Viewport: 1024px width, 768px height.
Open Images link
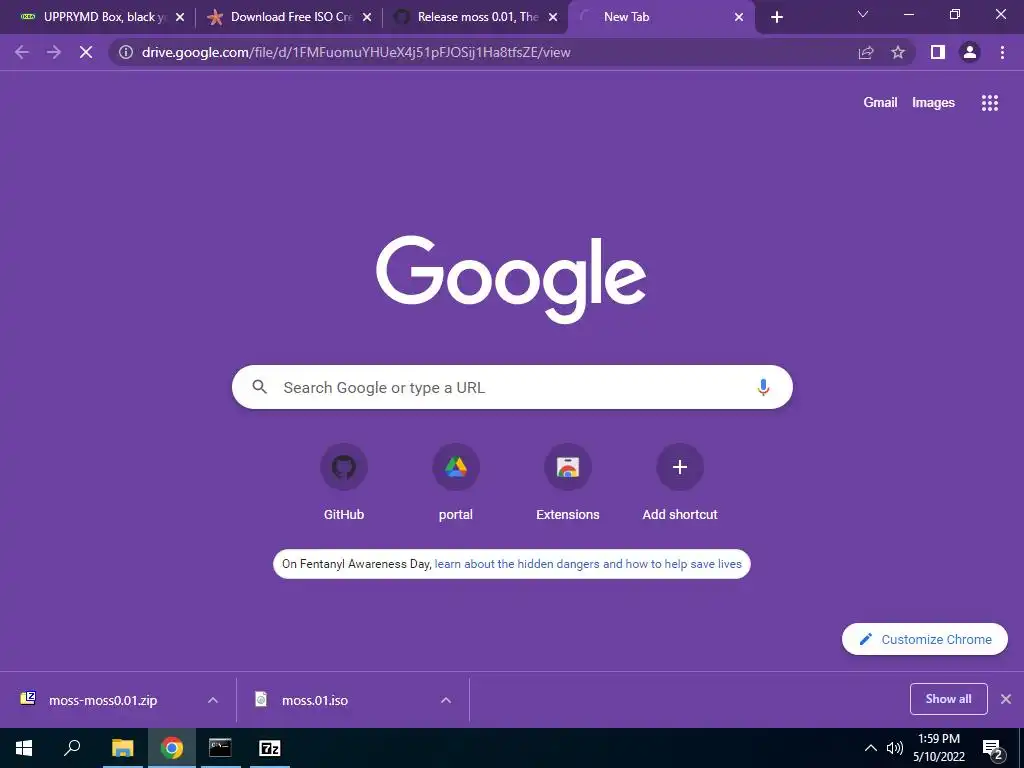tap(933, 103)
